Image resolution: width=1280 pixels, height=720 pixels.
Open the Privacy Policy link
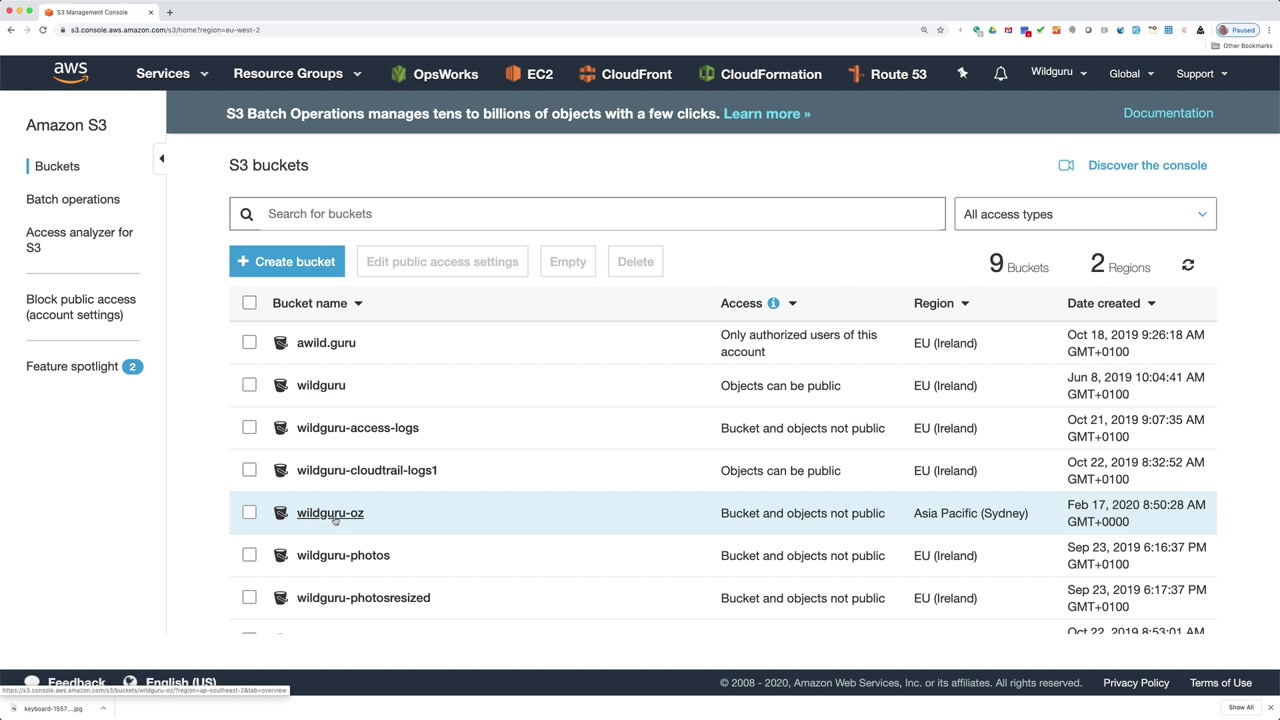(1136, 683)
